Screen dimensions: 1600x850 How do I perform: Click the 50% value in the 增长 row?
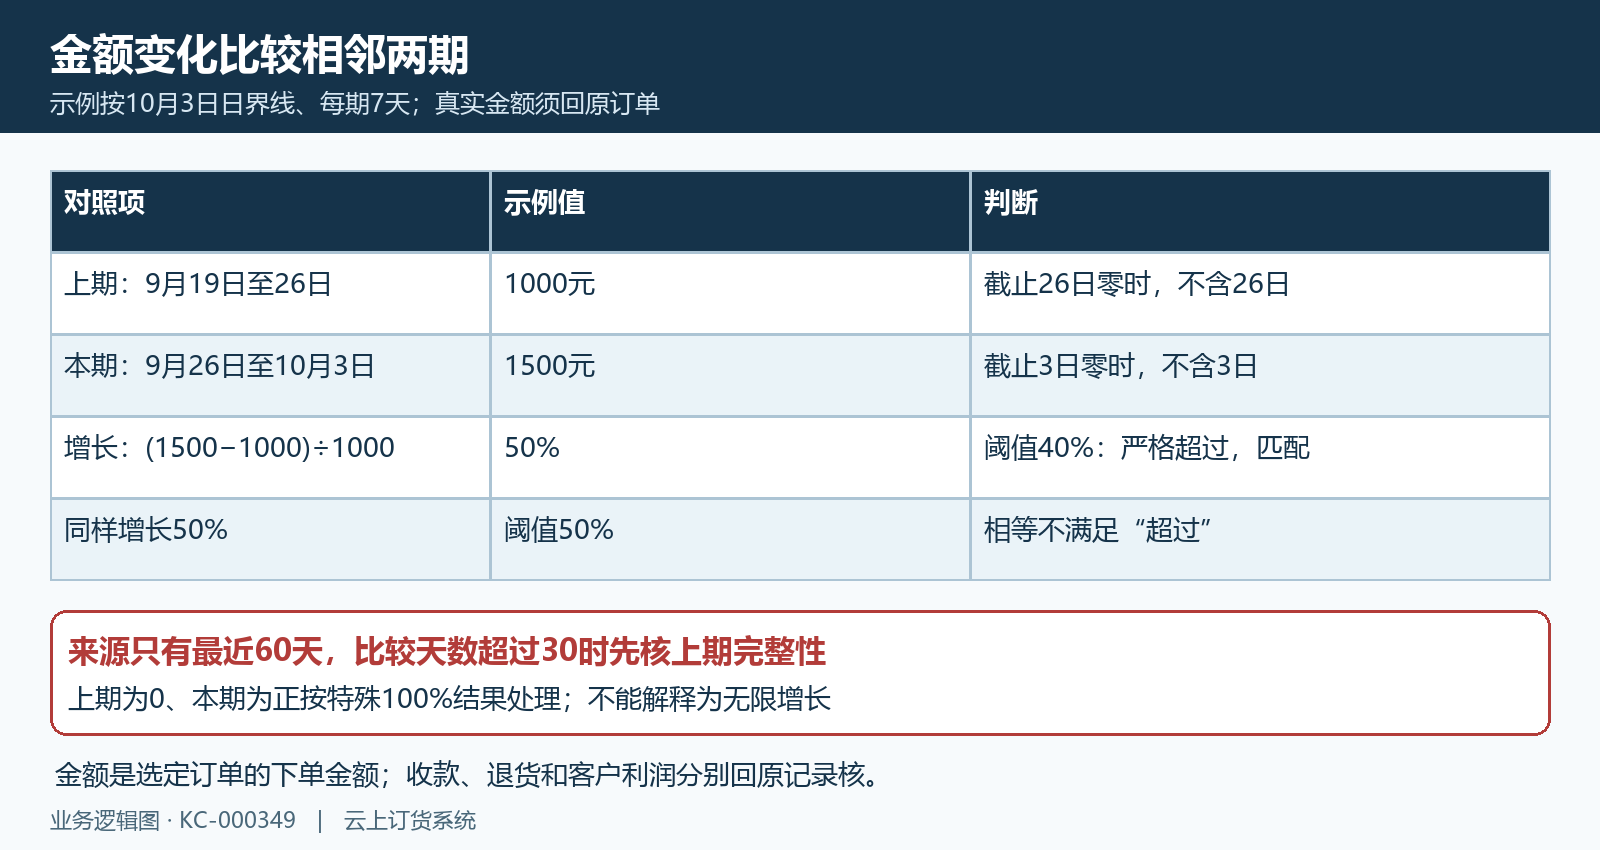click(730, 458)
